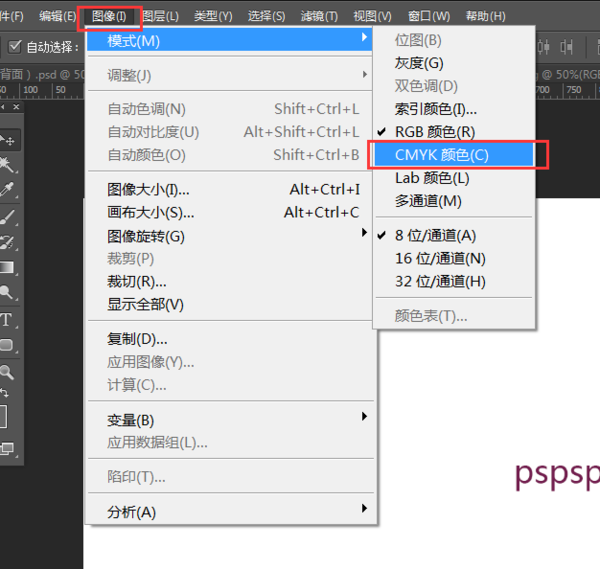Choose 多通道(M) mode
This screenshot has height=569, width=600.
point(454,201)
